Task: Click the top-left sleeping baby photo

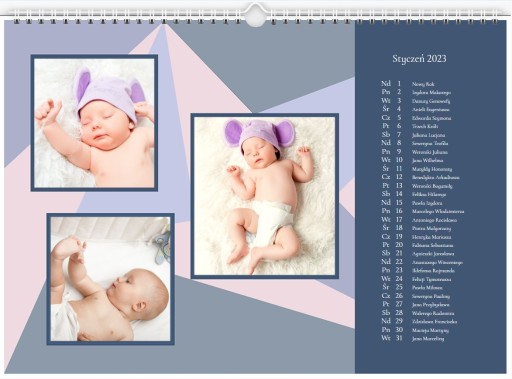Action: [94, 123]
